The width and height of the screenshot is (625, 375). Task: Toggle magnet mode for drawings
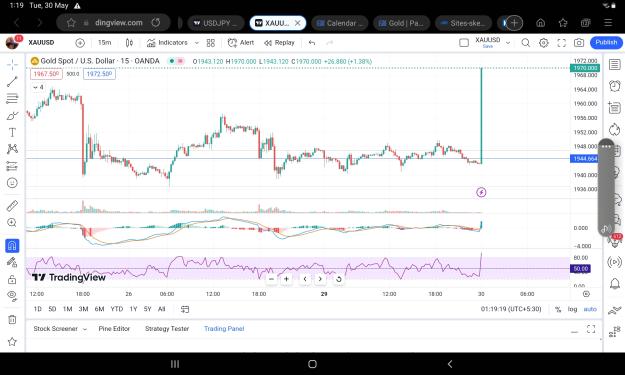click(x=12, y=245)
